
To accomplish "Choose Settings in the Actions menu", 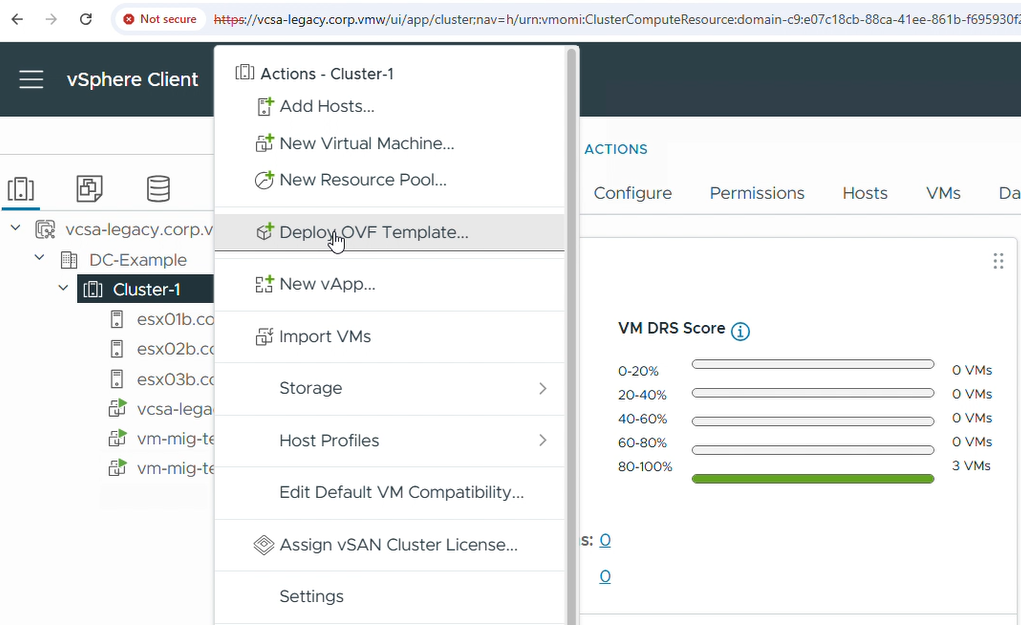I will pos(311,596).
